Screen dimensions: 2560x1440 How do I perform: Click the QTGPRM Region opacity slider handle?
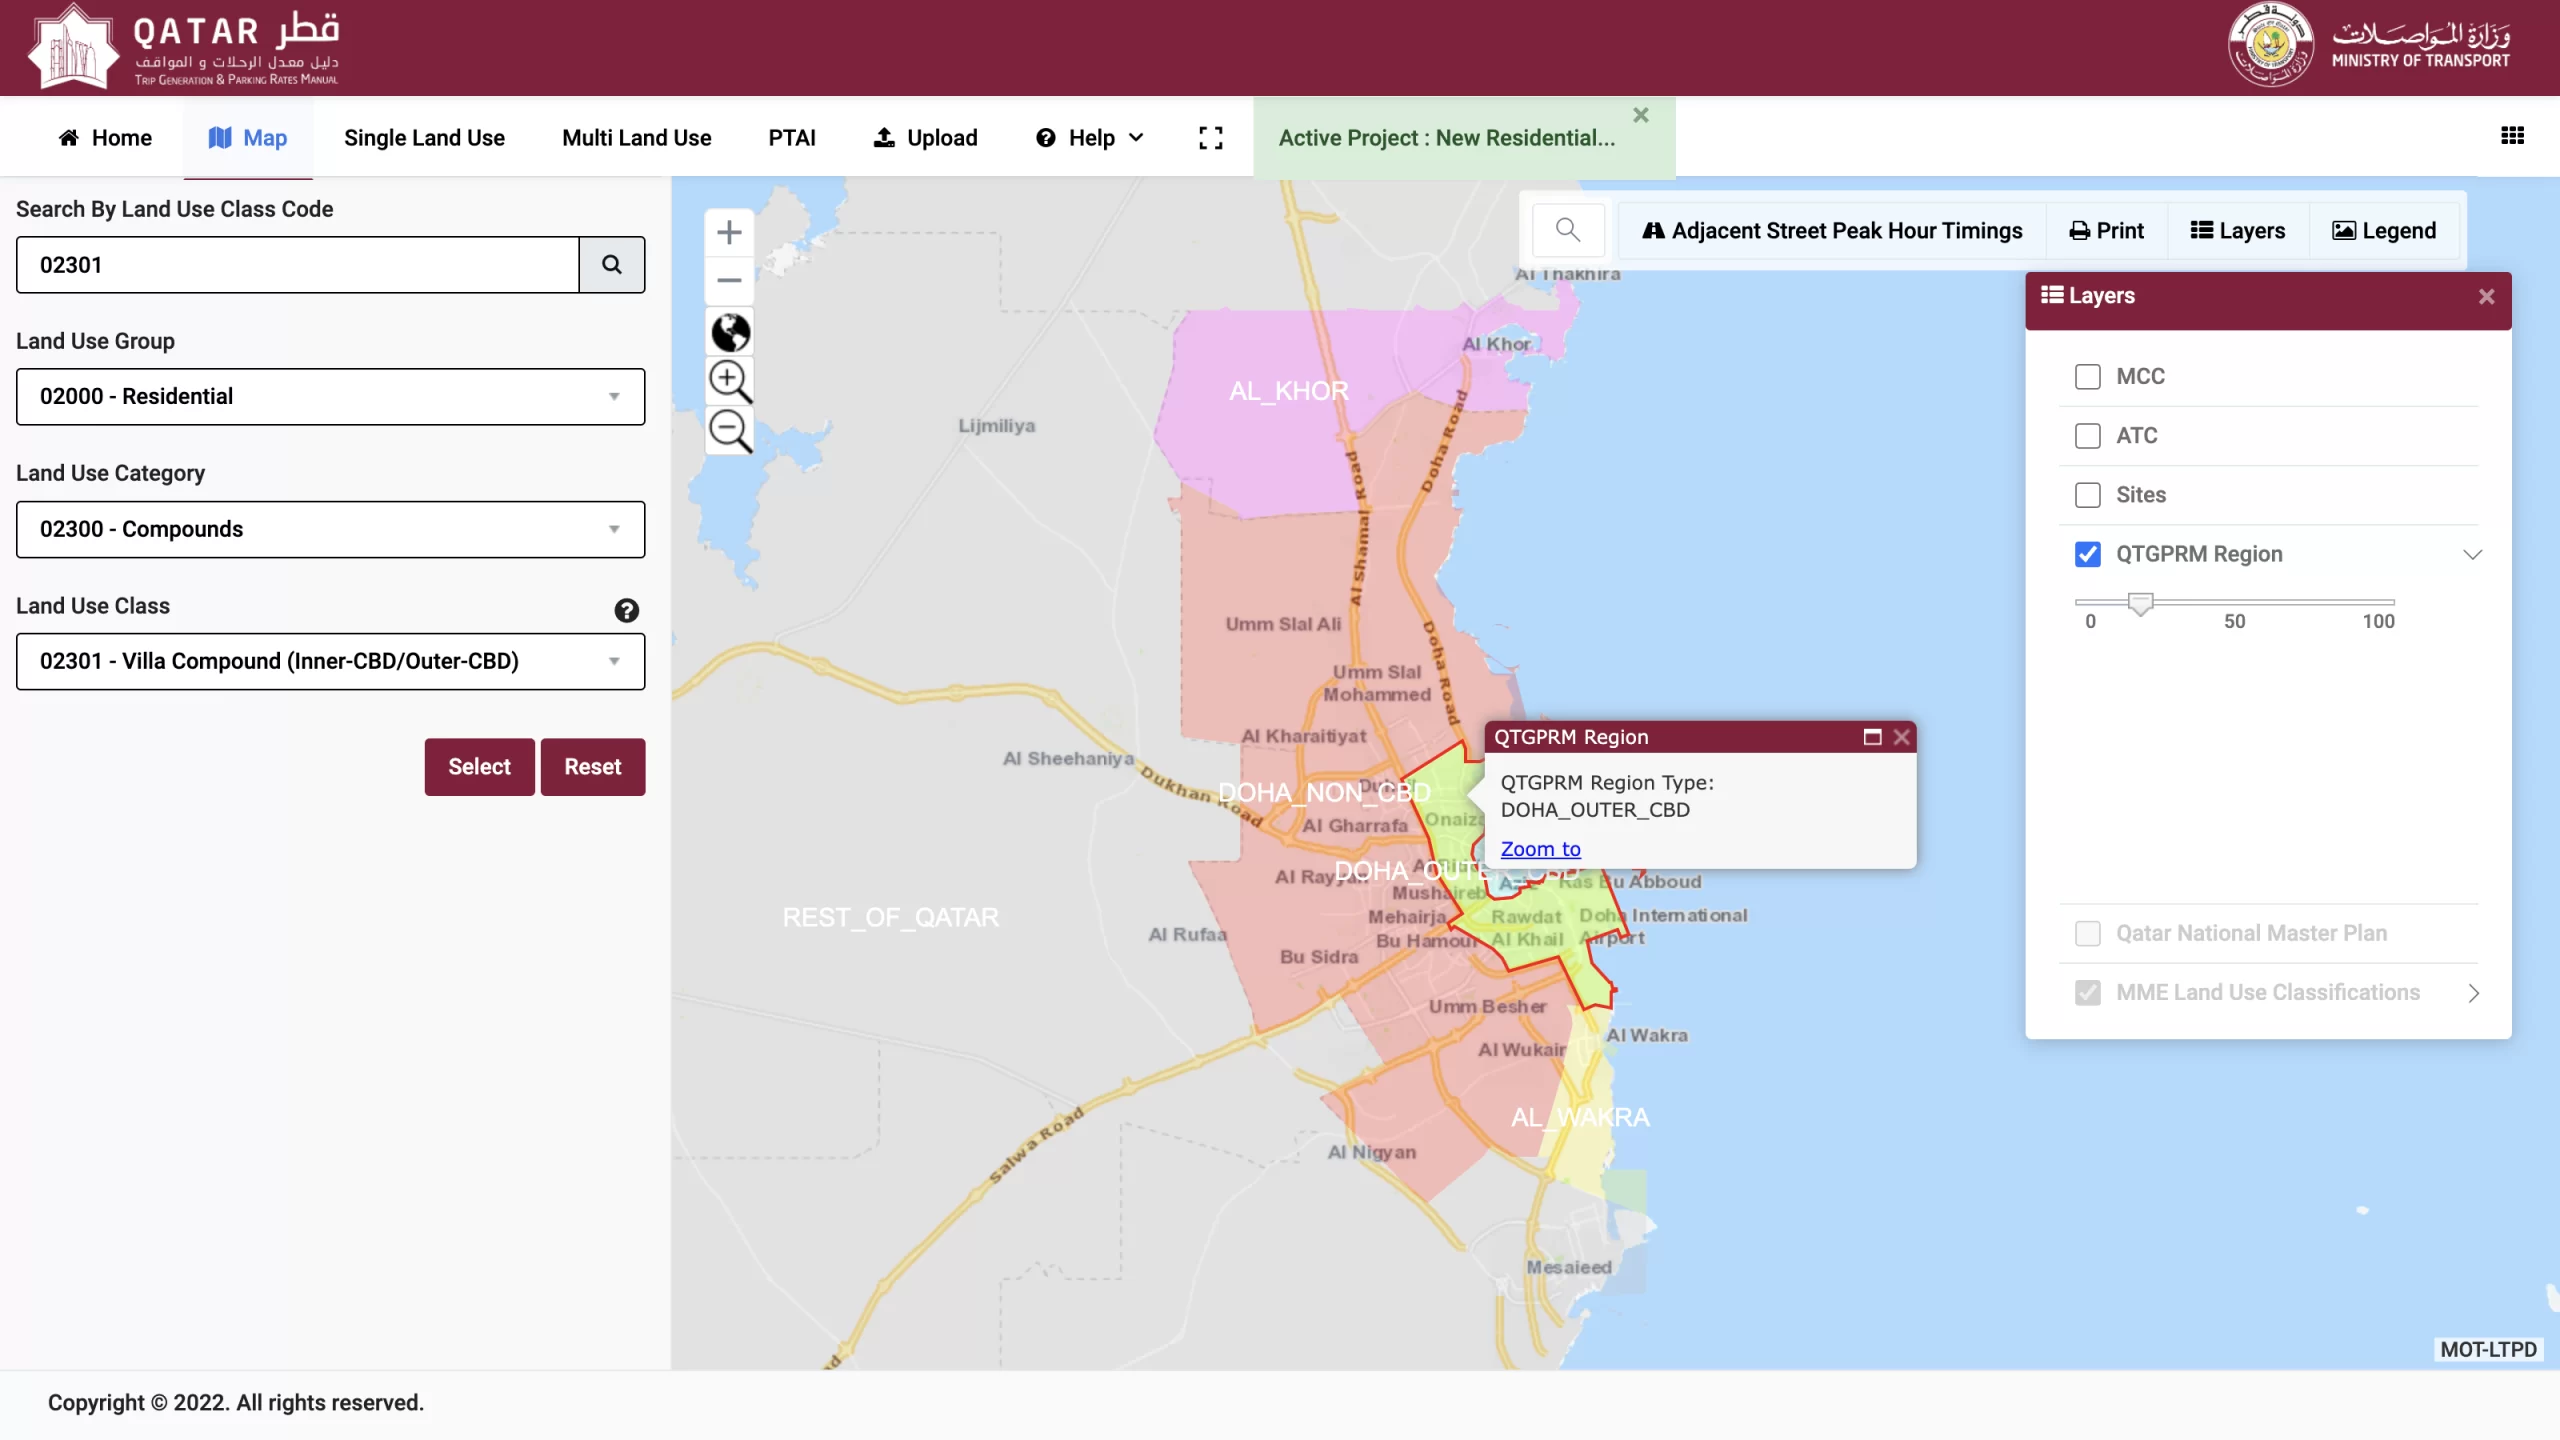2140,603
